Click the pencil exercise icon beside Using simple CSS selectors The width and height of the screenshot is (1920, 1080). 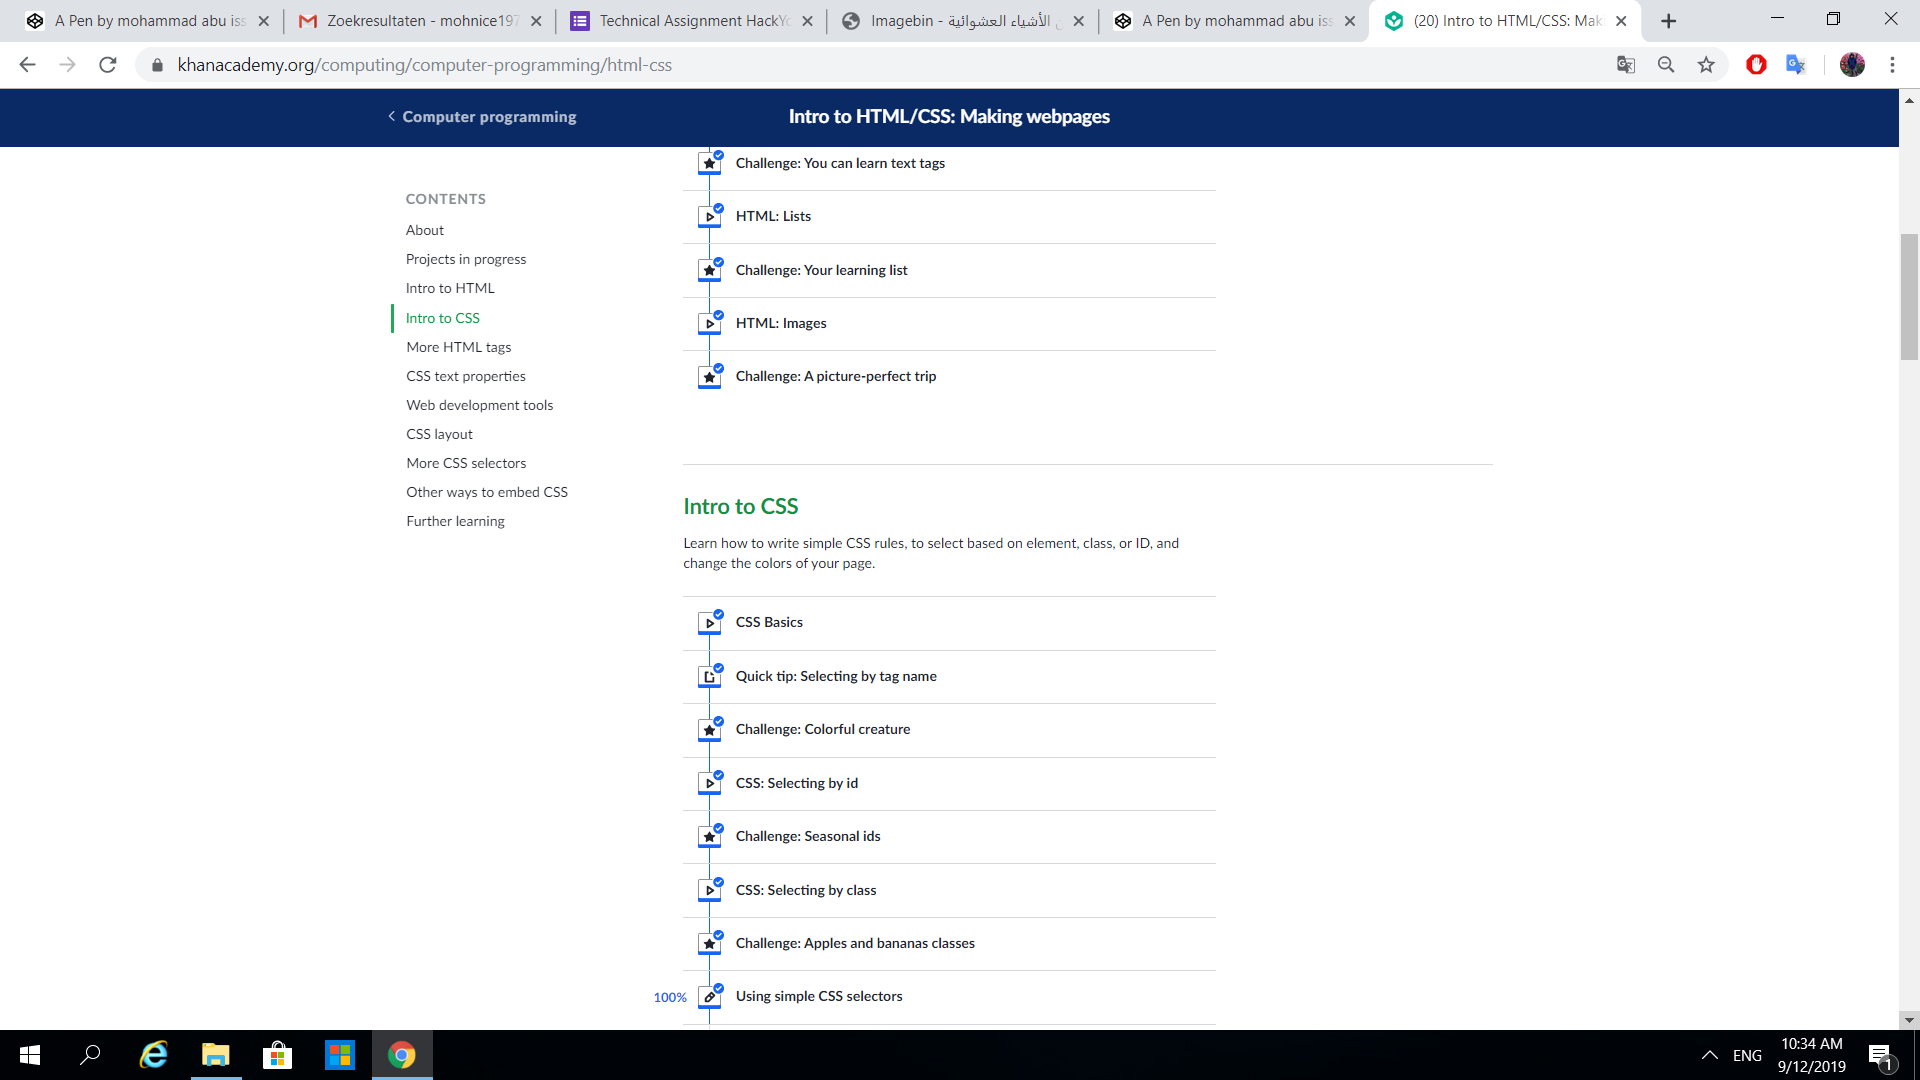click(709, 997)
